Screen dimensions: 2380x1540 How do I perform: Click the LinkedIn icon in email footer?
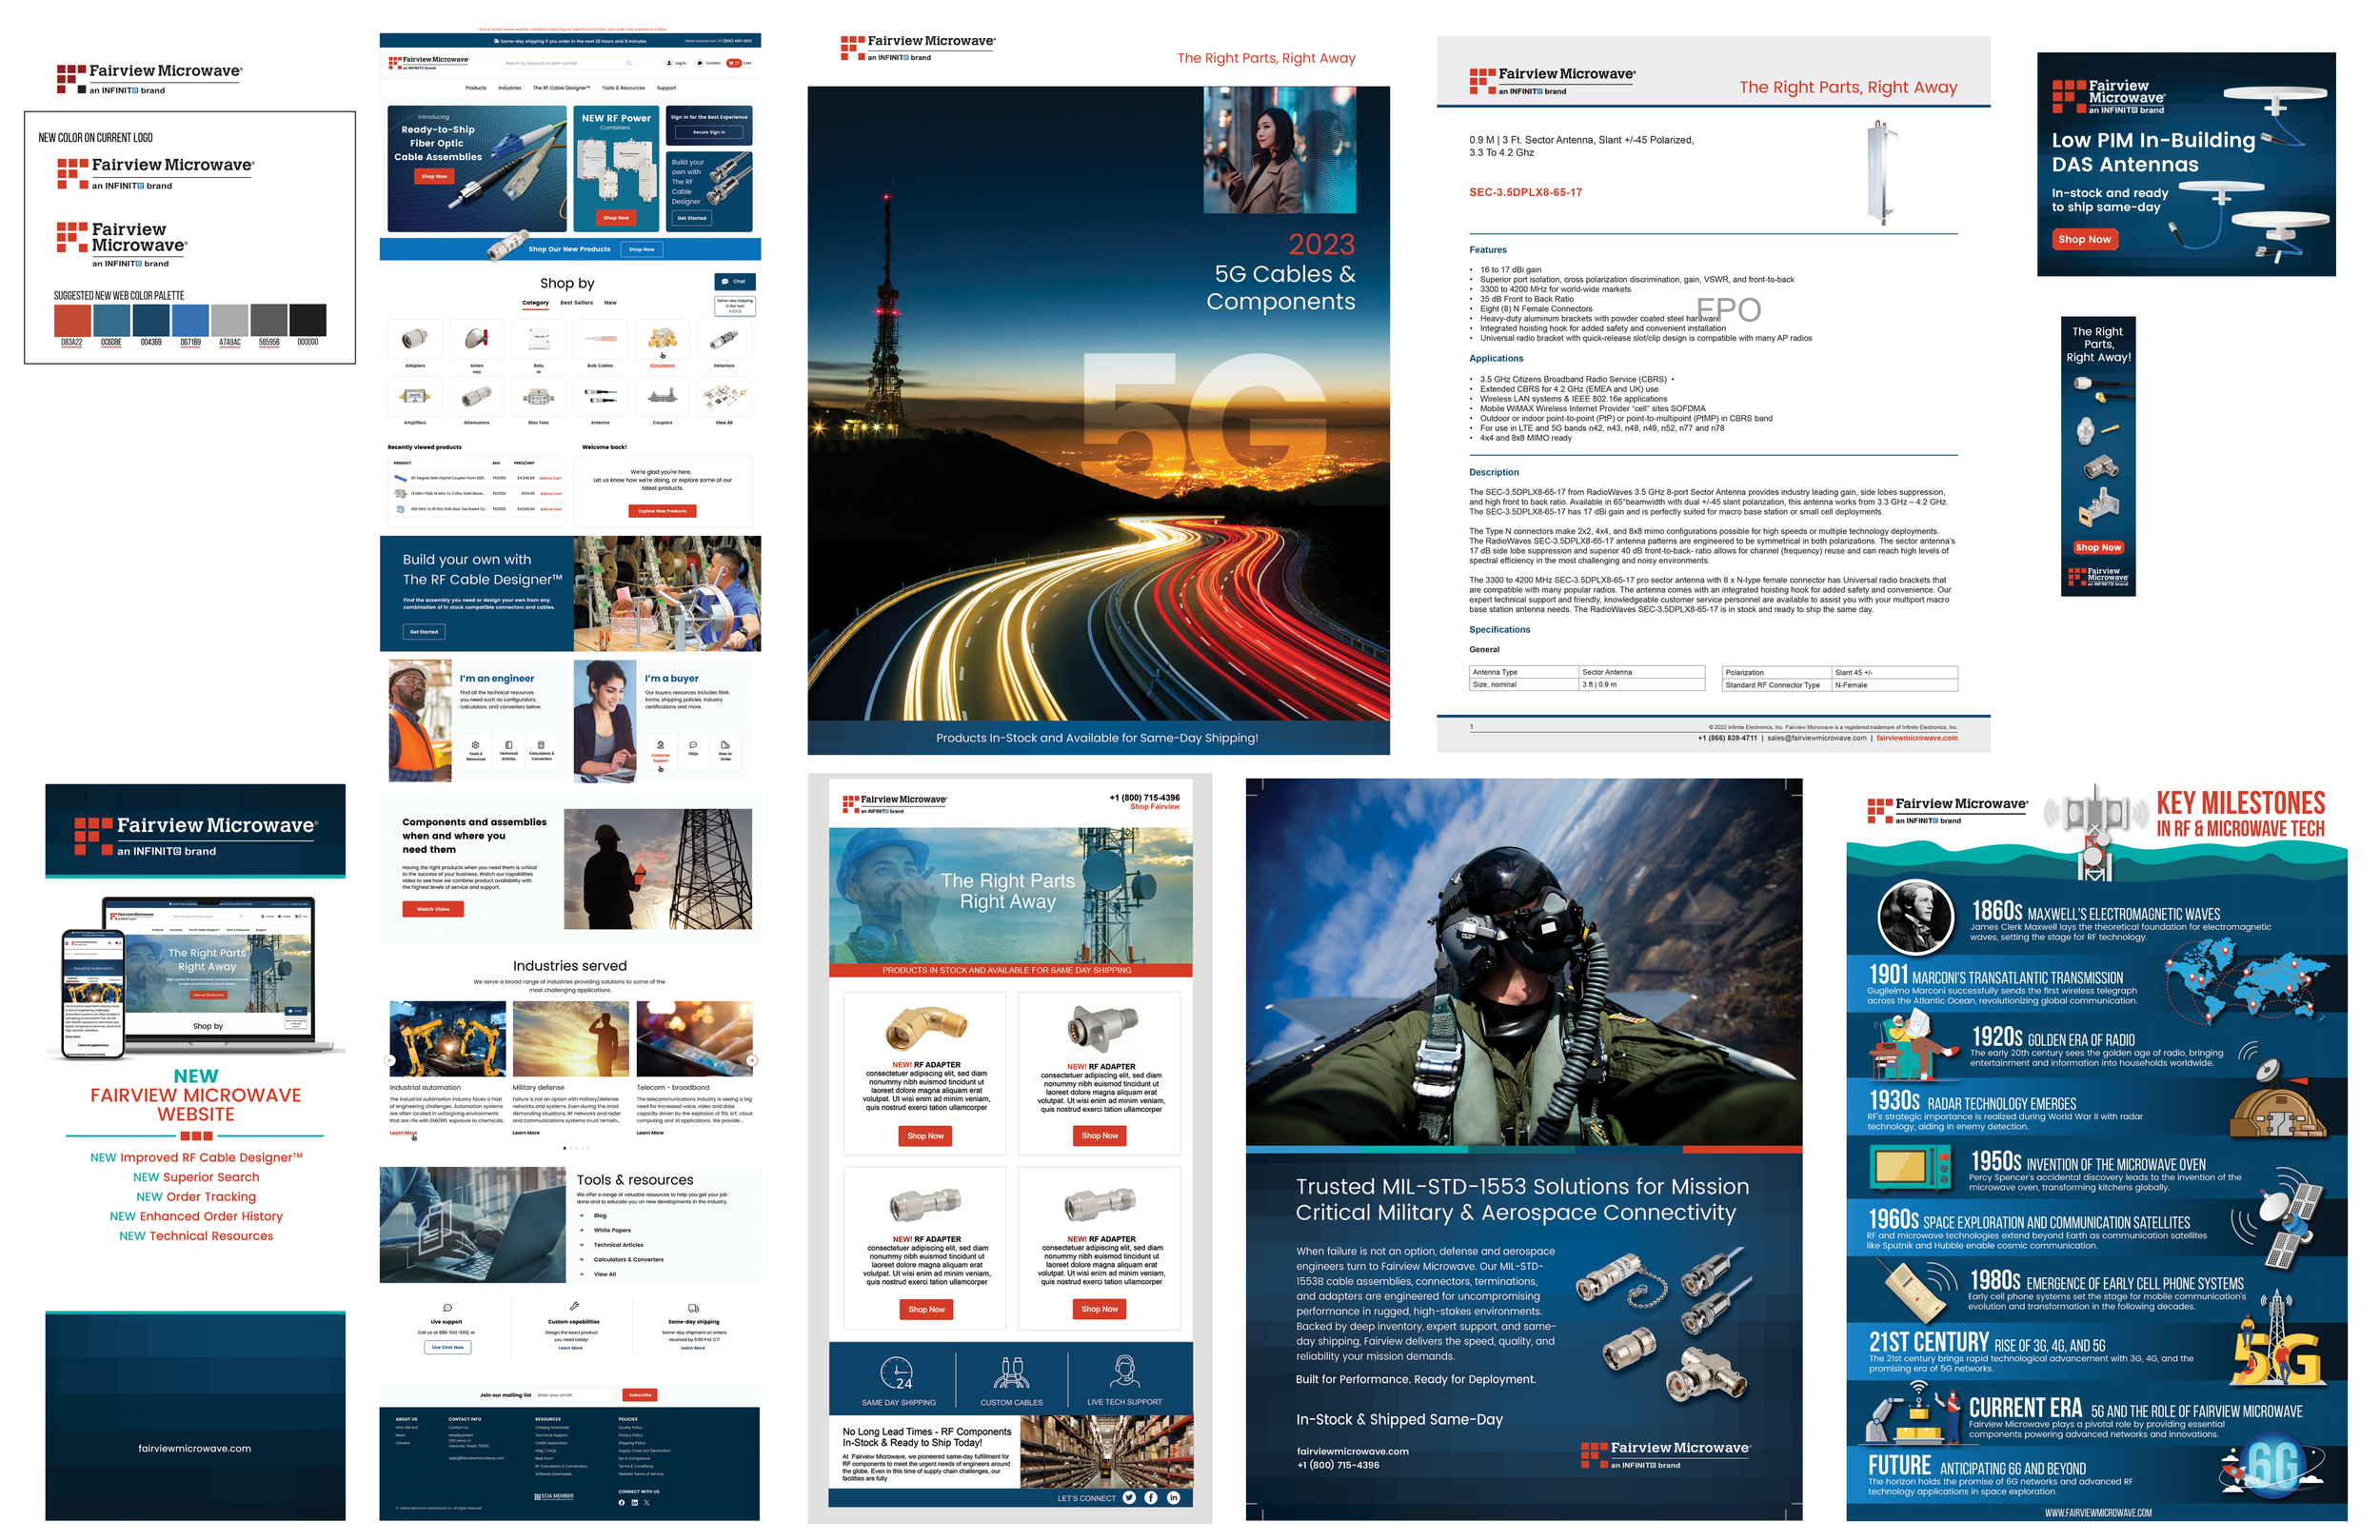click(x=1173, y=1497)
